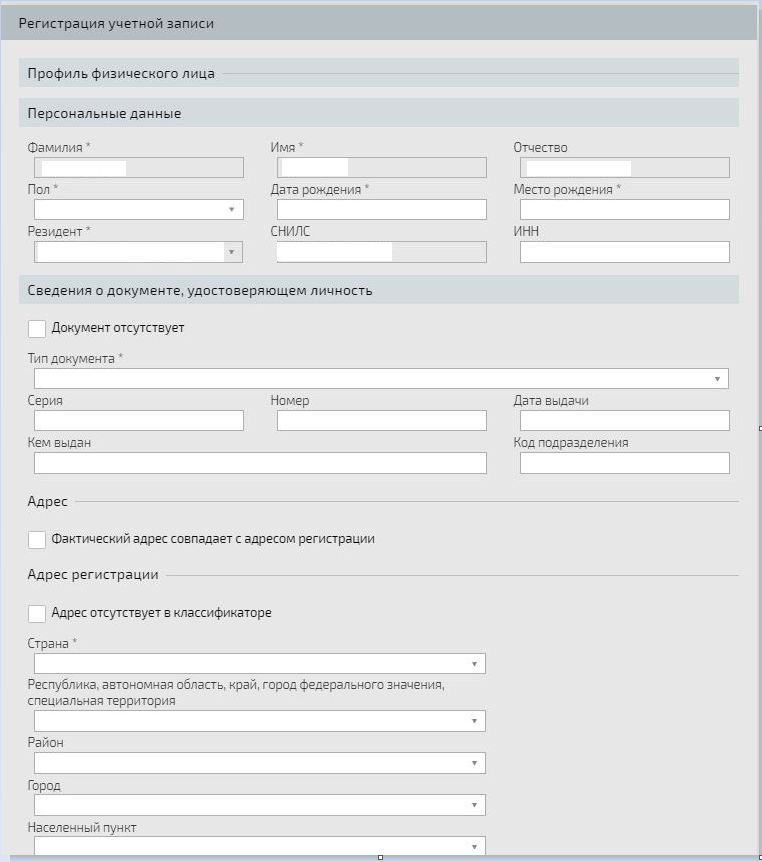The width and height of the screenshot is (762, 862).
Task: Open the Пол dropdown
Action: pyautogui.click(x=139, y=209)
